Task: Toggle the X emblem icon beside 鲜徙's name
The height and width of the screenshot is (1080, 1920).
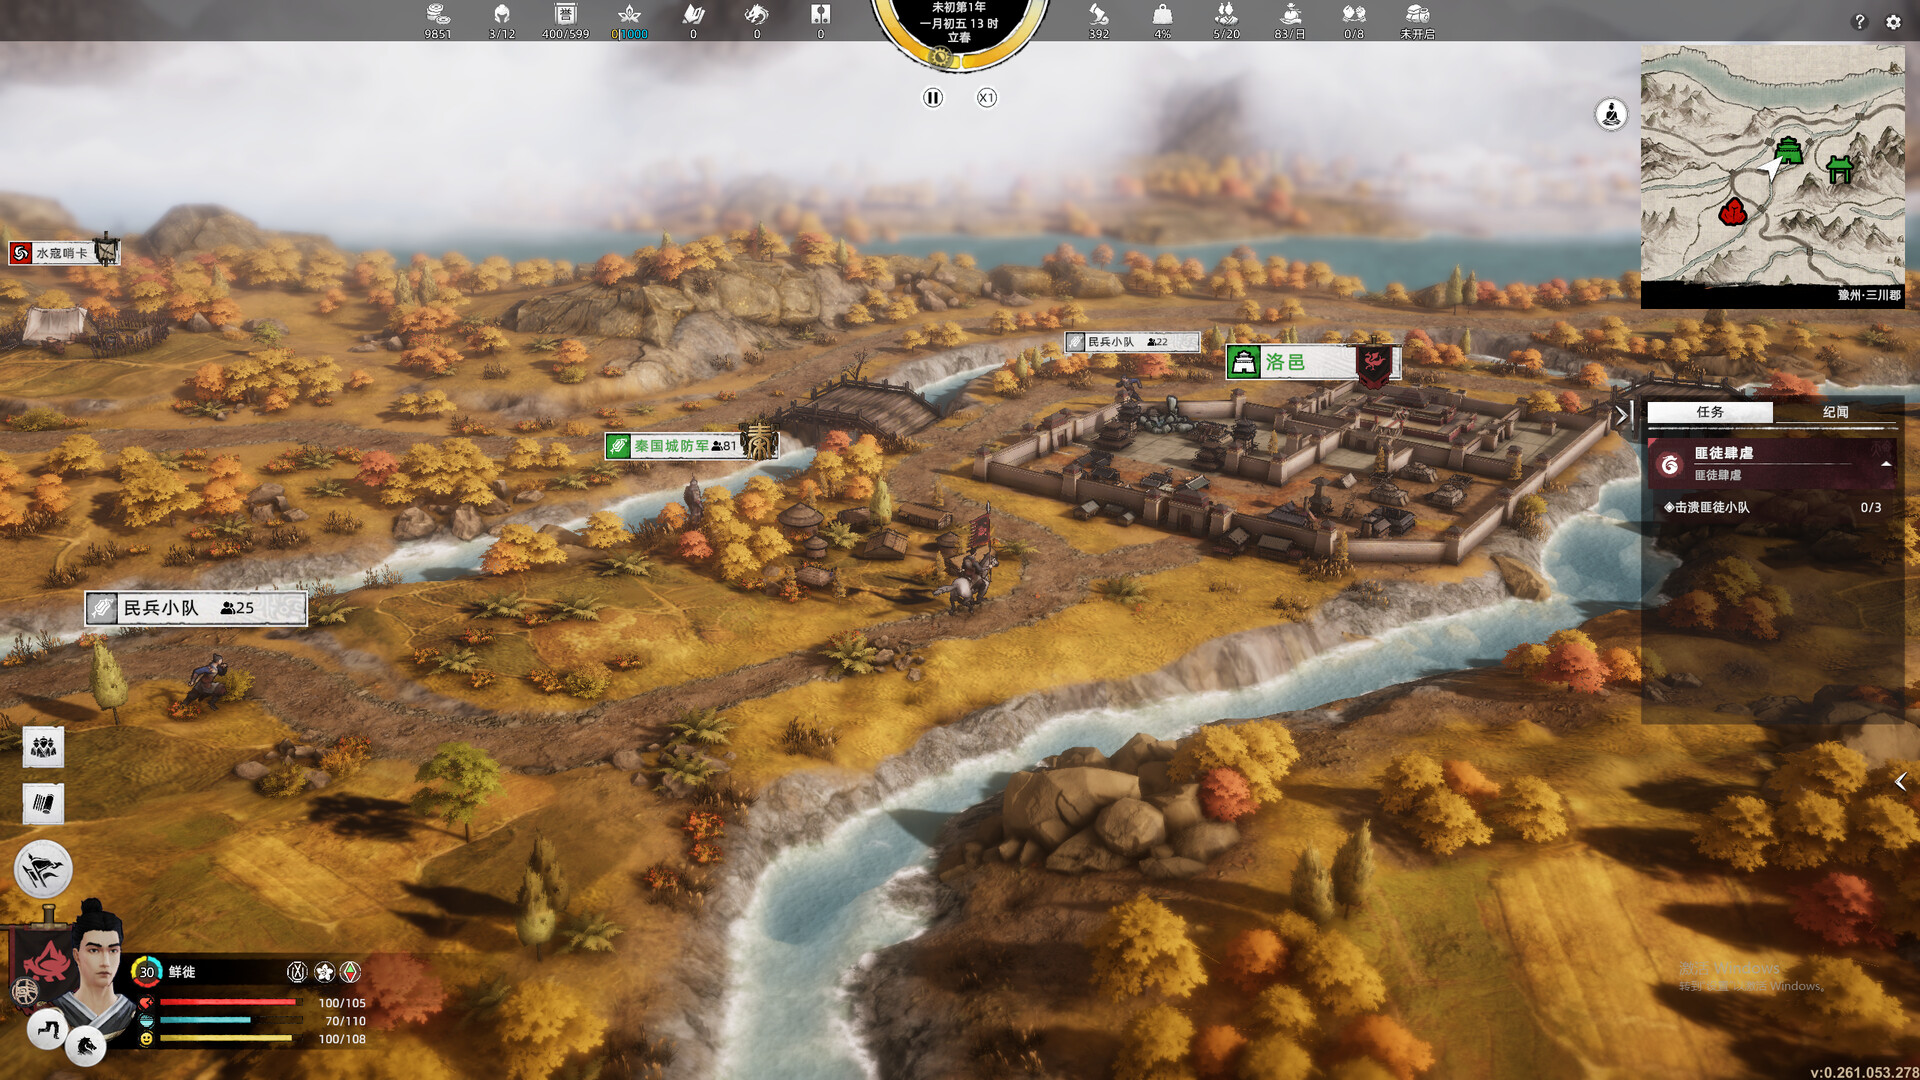Action: click(x=297, y=972)
